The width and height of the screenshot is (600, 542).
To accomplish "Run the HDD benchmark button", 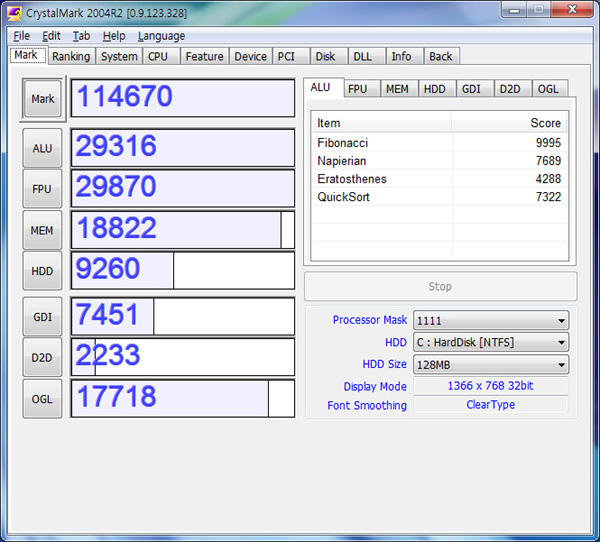I will click(x=42, y=271).
